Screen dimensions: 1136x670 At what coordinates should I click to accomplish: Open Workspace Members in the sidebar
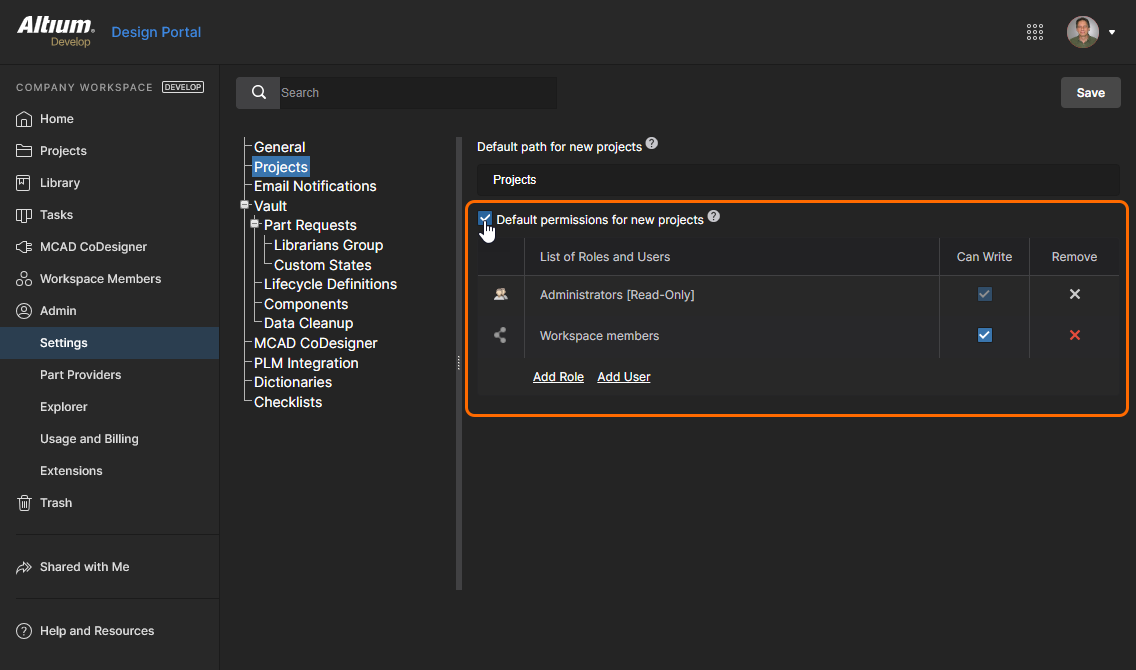(100, 279)
